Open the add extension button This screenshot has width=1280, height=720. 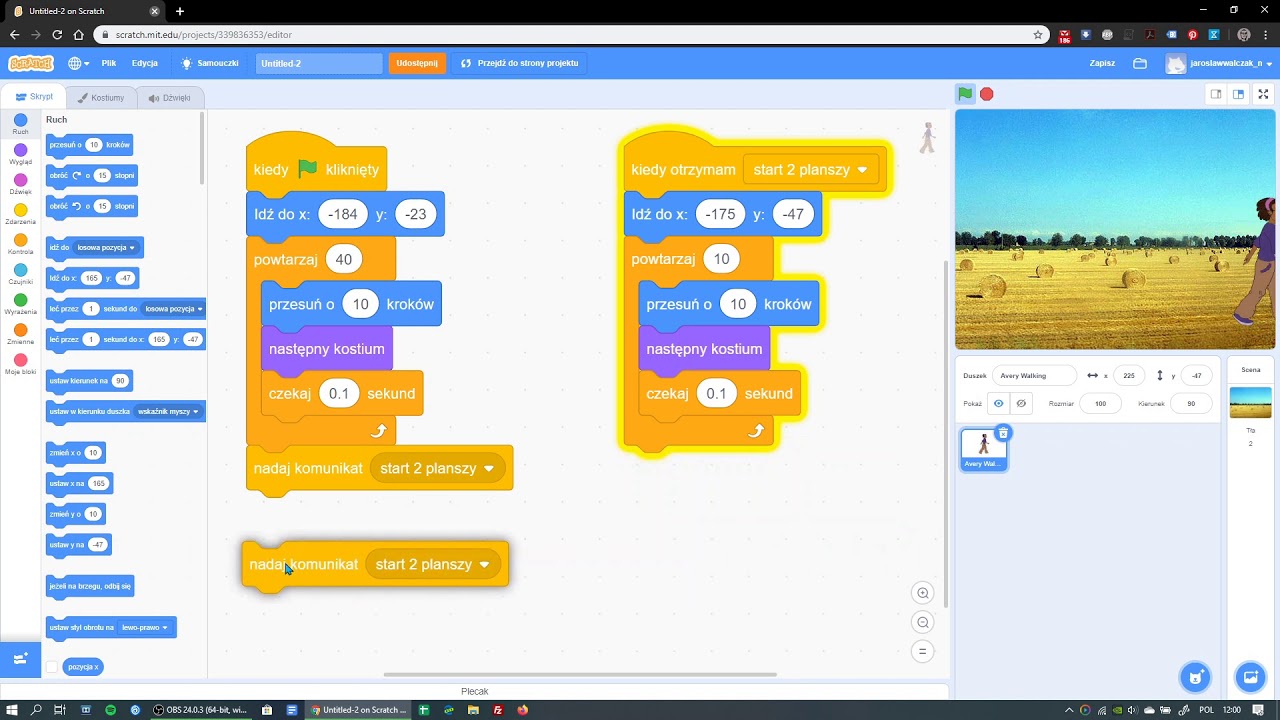(x=20, y=658)
